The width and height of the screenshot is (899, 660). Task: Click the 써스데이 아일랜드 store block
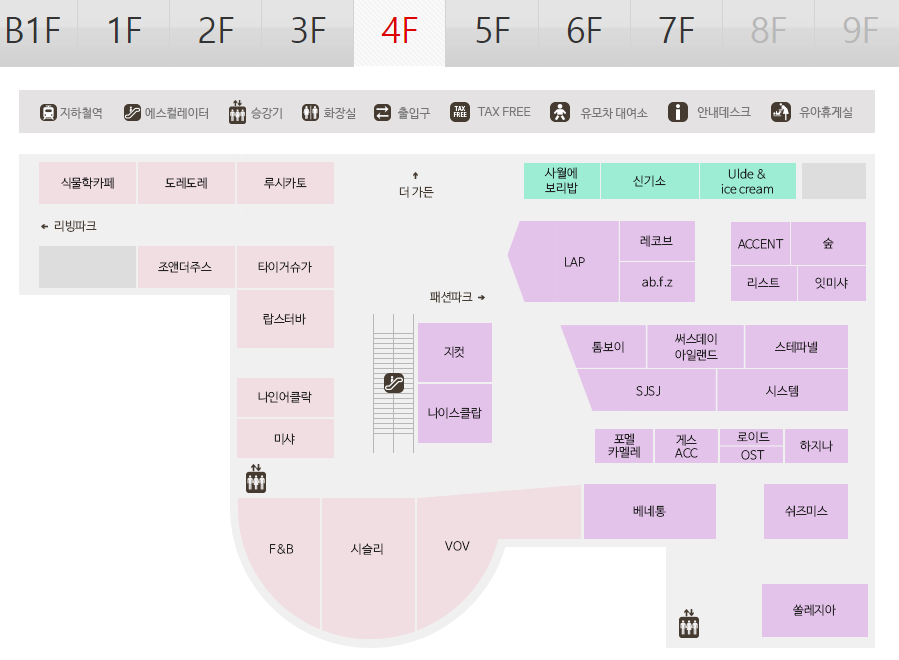pyautogui.click(x=695, y=347)
